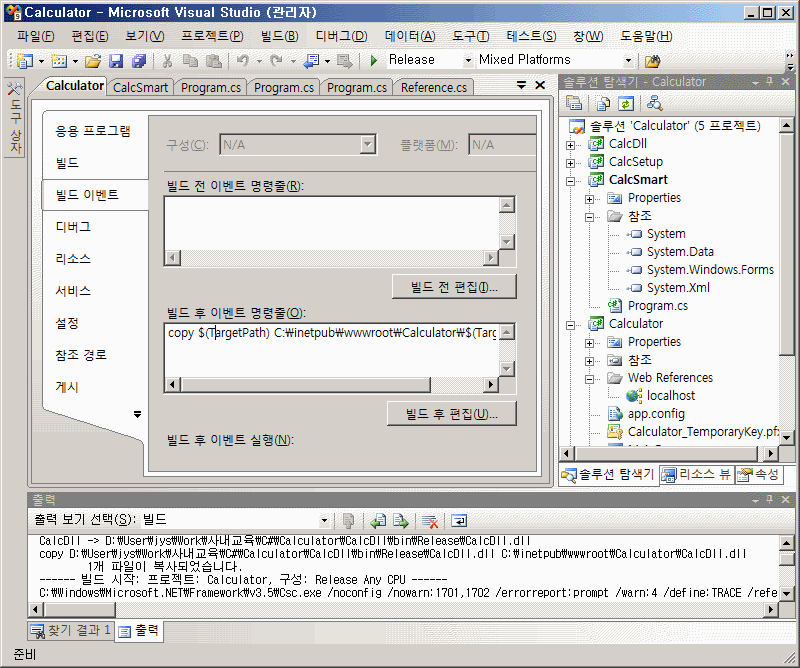Collapse the CalcSmart project node
Screen dimensions: 800x668
(570, 181)
